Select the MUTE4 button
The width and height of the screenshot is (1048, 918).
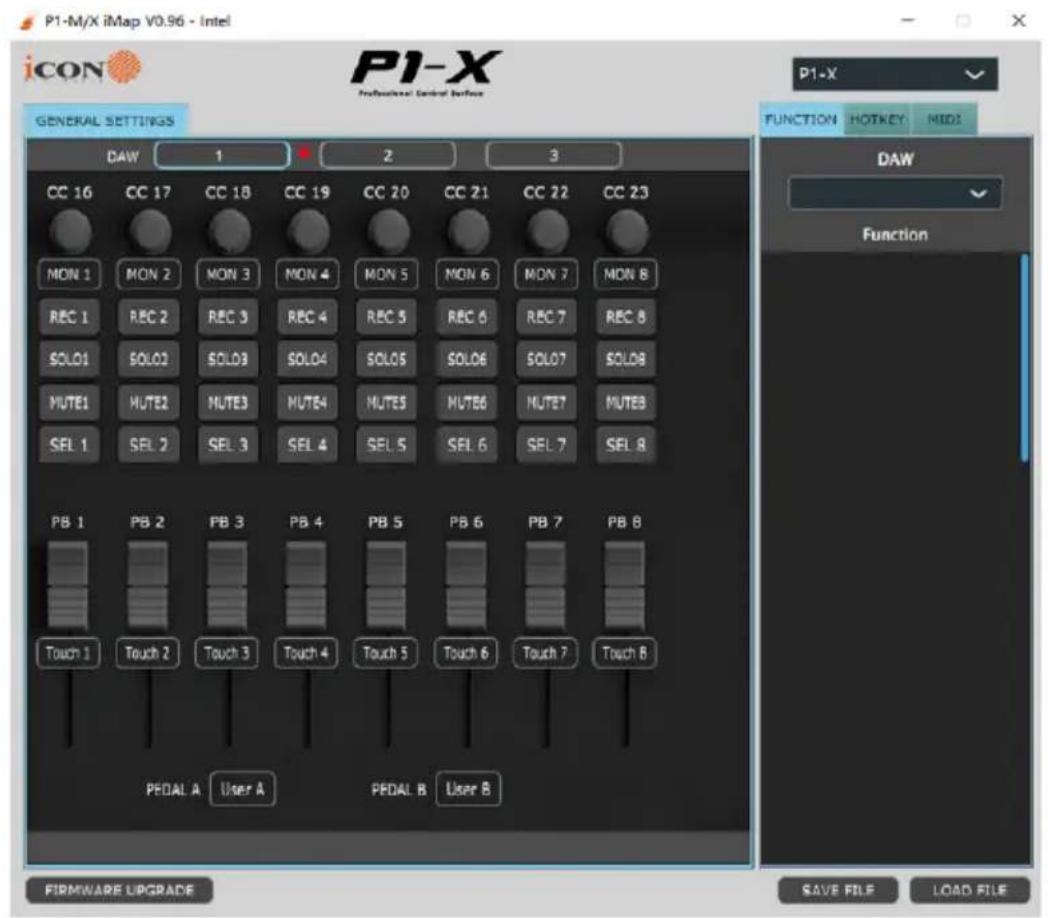[307, 402]
